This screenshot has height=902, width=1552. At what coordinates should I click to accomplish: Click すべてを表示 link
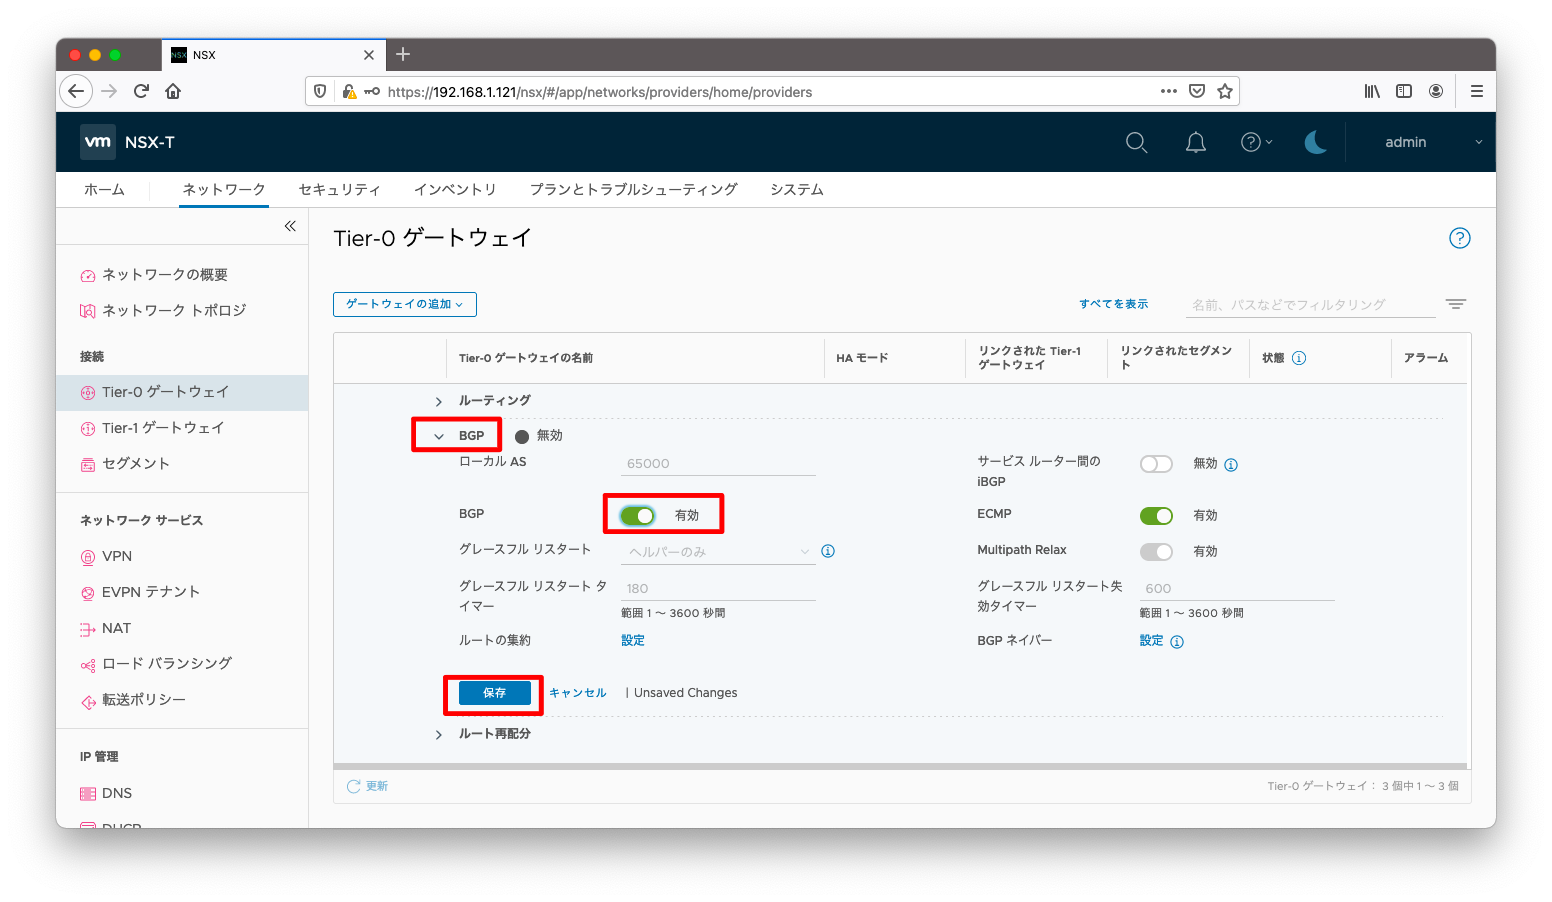pos(1113,304)
